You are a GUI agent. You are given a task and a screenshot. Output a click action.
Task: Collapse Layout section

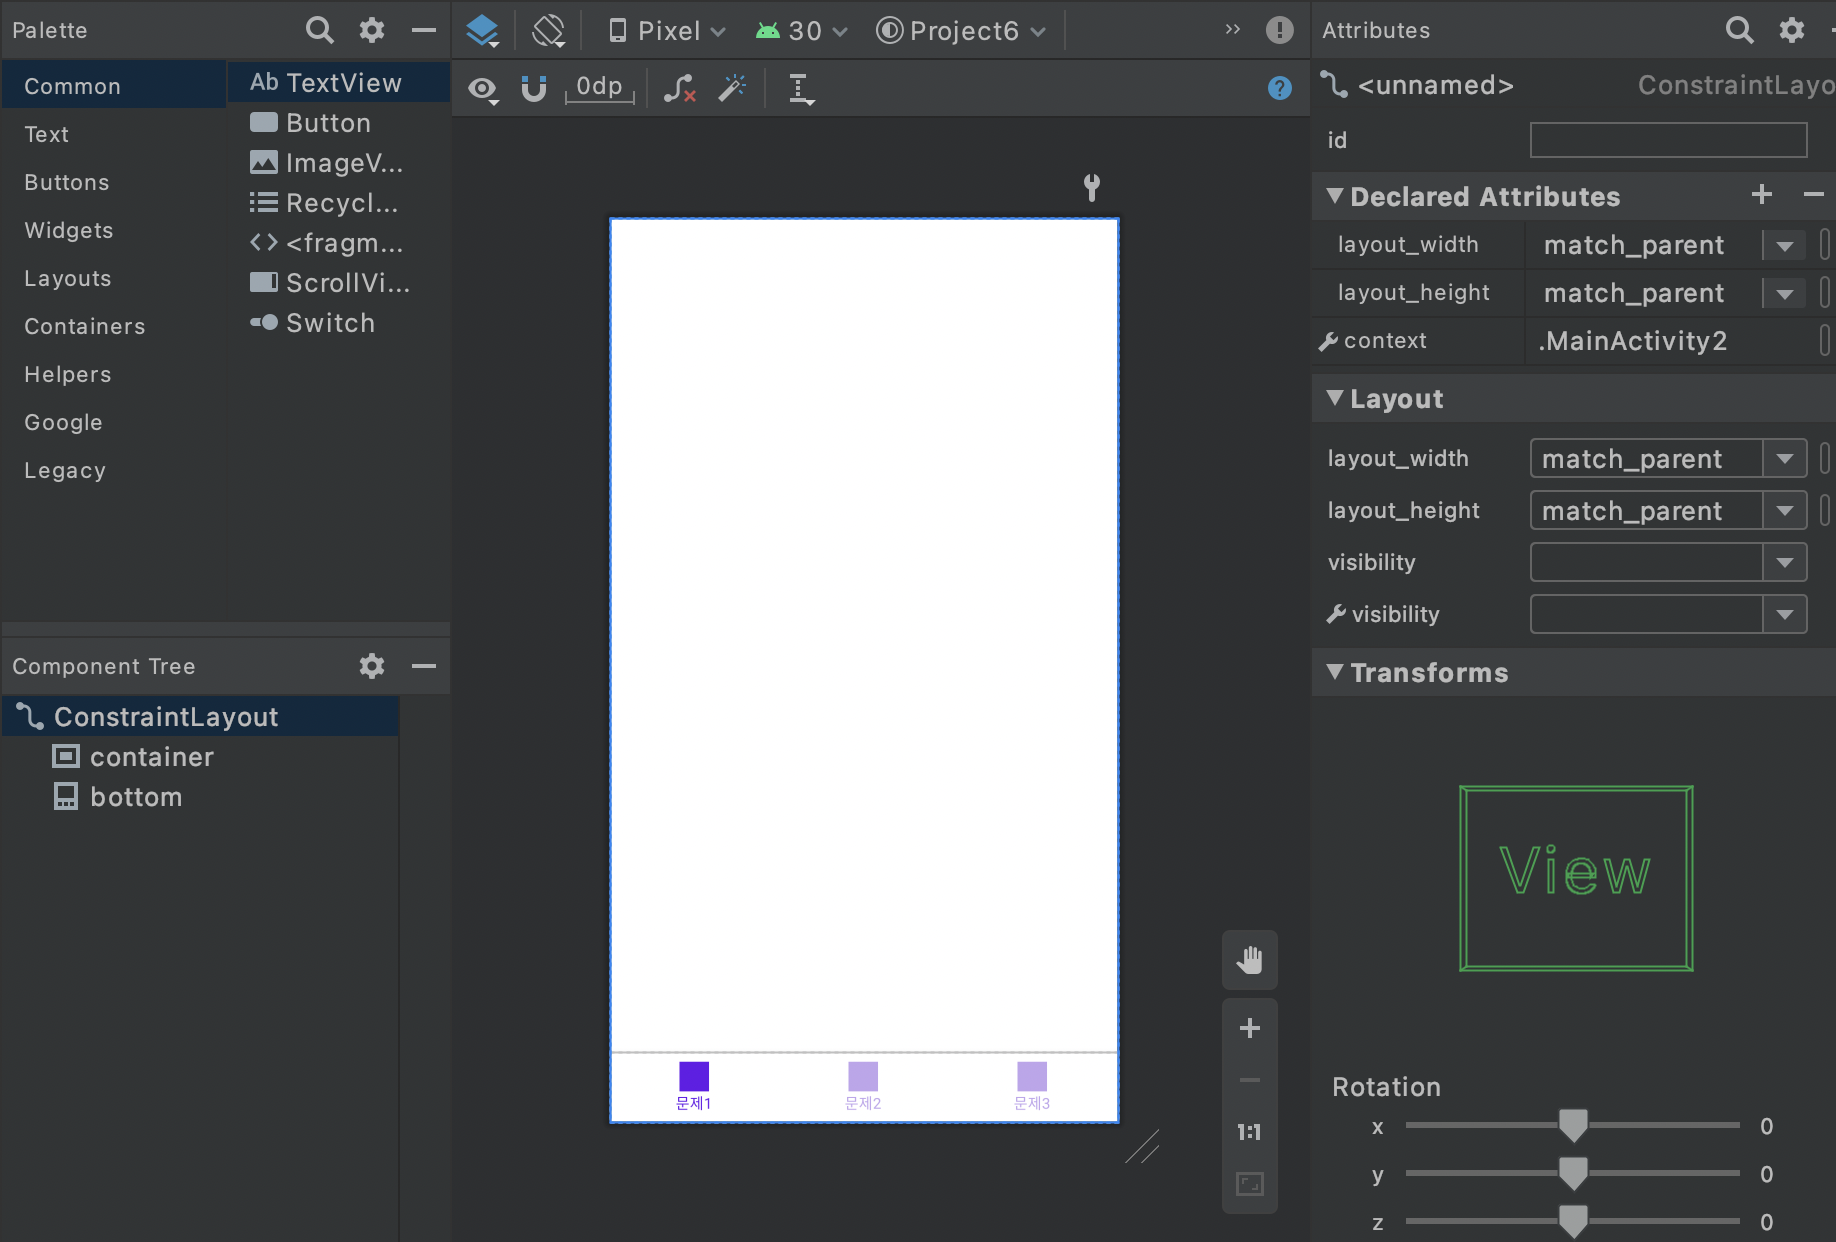pos(1335,398)
